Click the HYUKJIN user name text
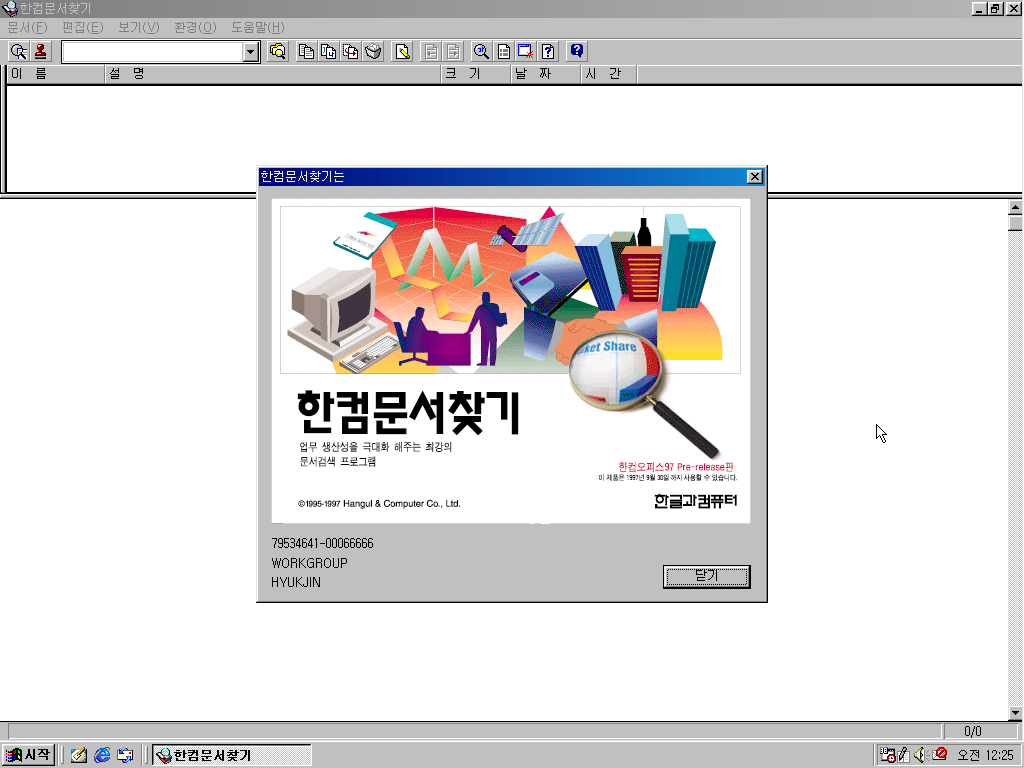Image resolution: width=1024 pixels, height=768 pixels. click(296, 582)
